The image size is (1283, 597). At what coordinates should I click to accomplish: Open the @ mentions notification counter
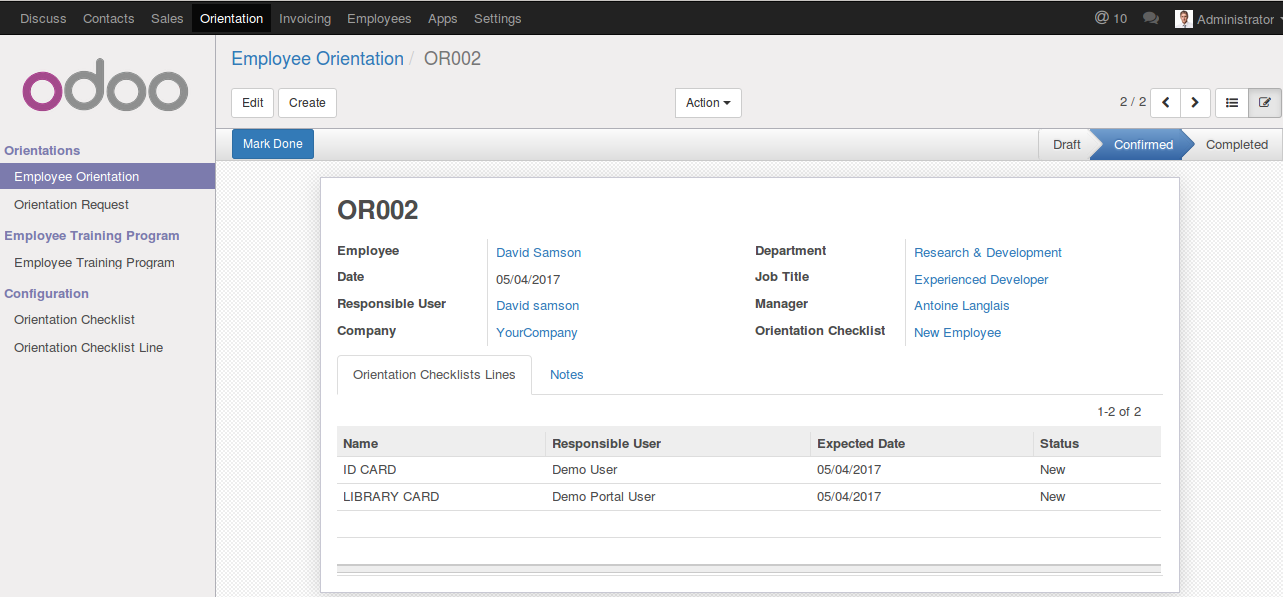click(x=1110, y=18)
